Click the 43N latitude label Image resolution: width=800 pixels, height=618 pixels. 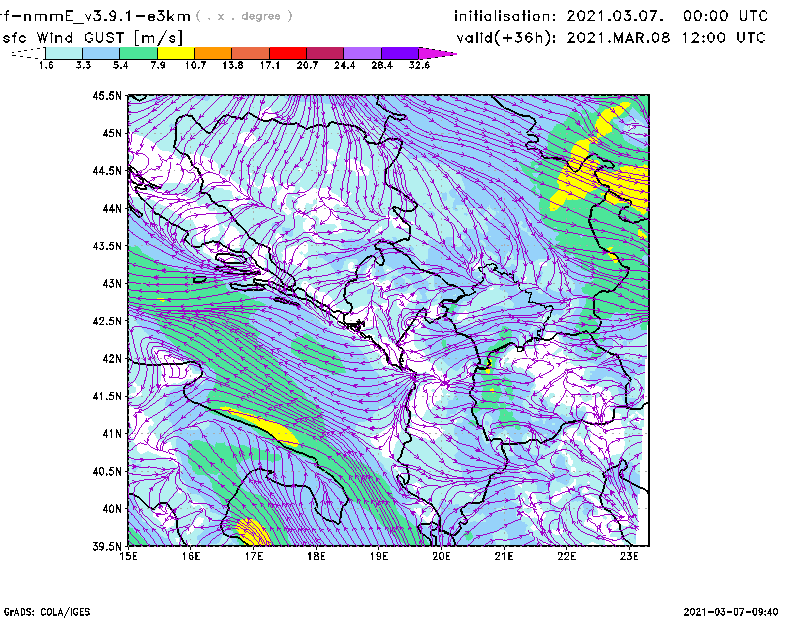pos(113,283)
